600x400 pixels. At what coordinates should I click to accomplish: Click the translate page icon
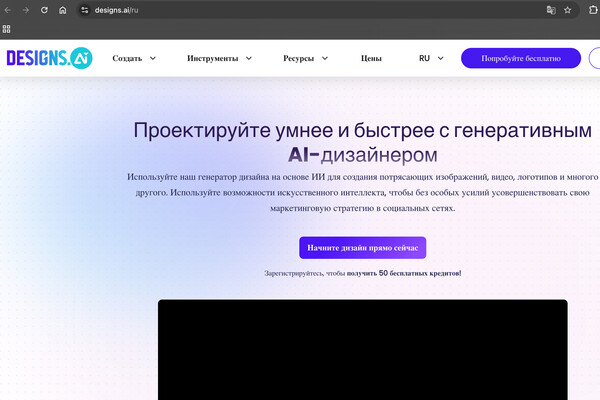tap(550, 9)
